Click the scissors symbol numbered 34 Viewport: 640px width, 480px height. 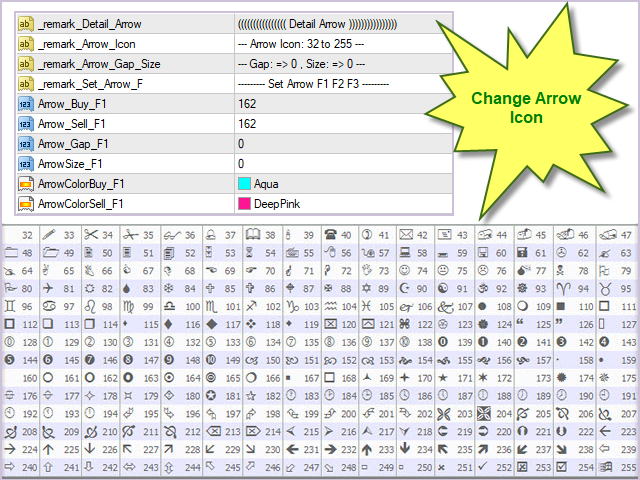click(91, 234)
